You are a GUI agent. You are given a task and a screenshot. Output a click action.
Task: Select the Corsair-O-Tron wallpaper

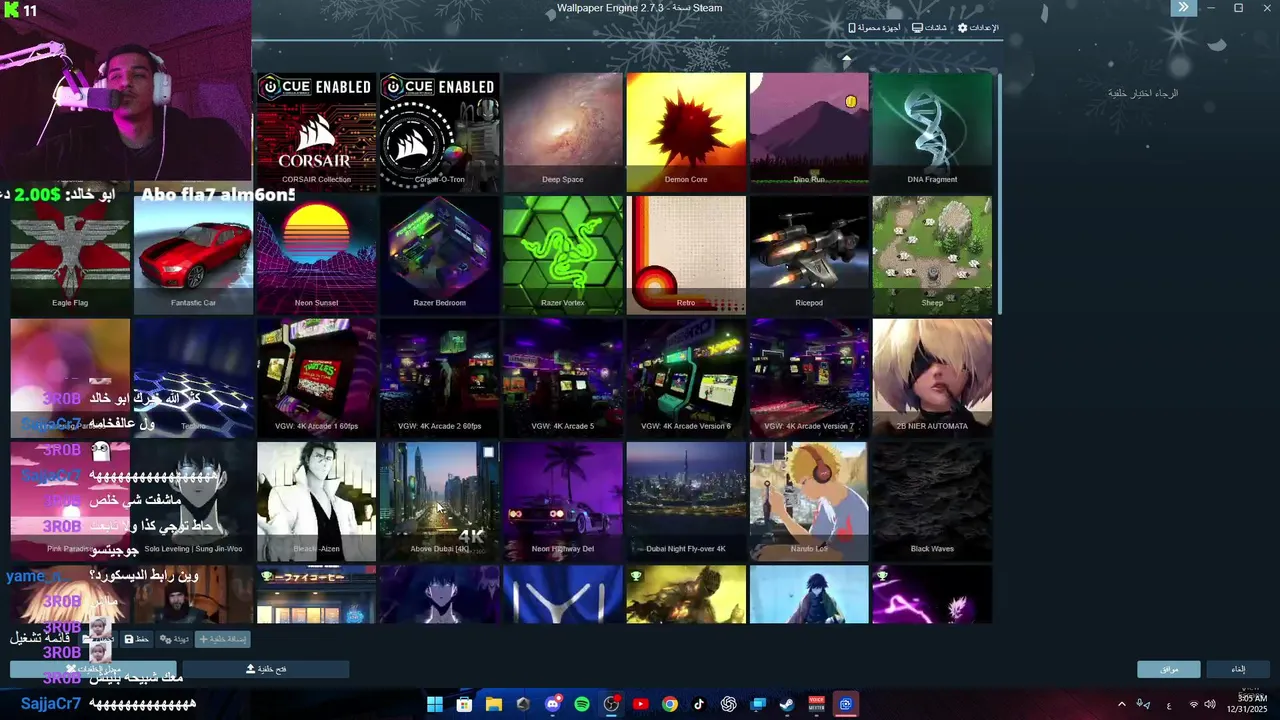point(439,131)
